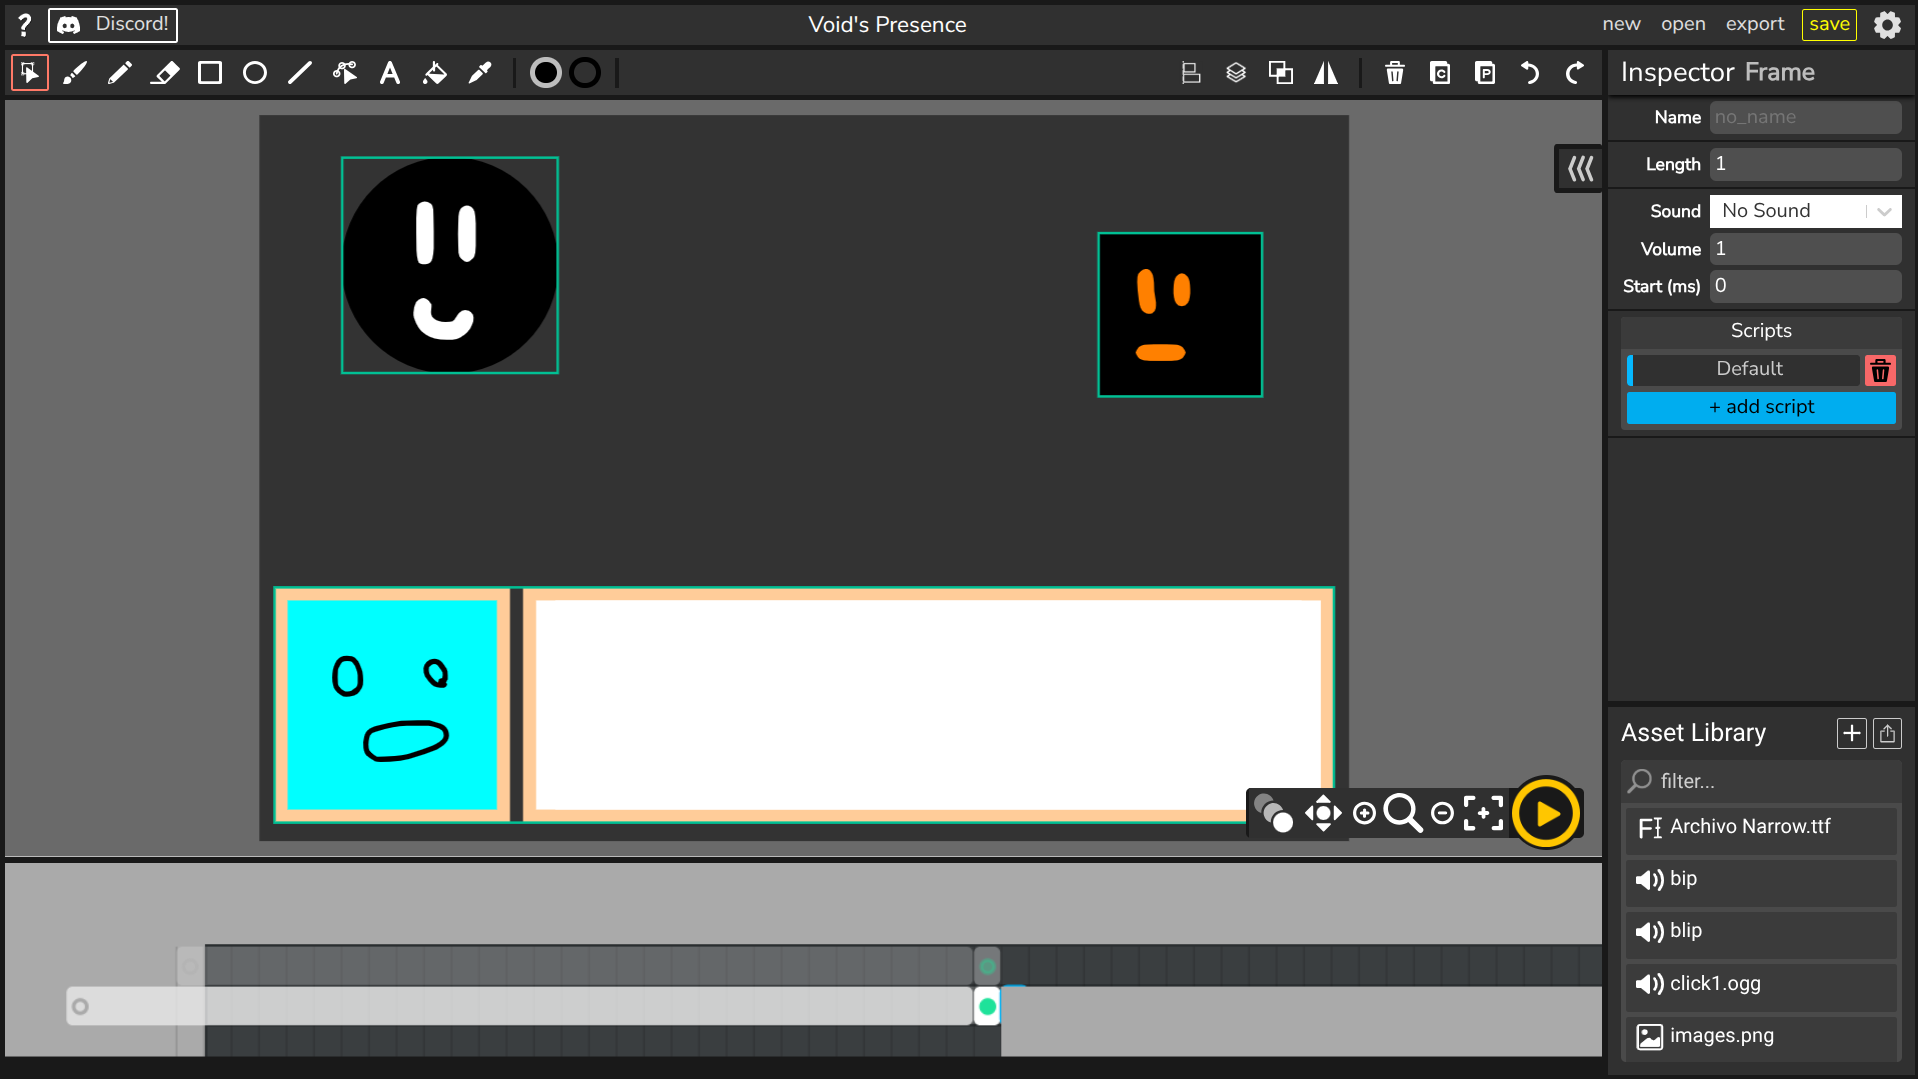The image size is (1918, 1079).
Task: Toggle onion skinning overlay
Action: 1273,814
